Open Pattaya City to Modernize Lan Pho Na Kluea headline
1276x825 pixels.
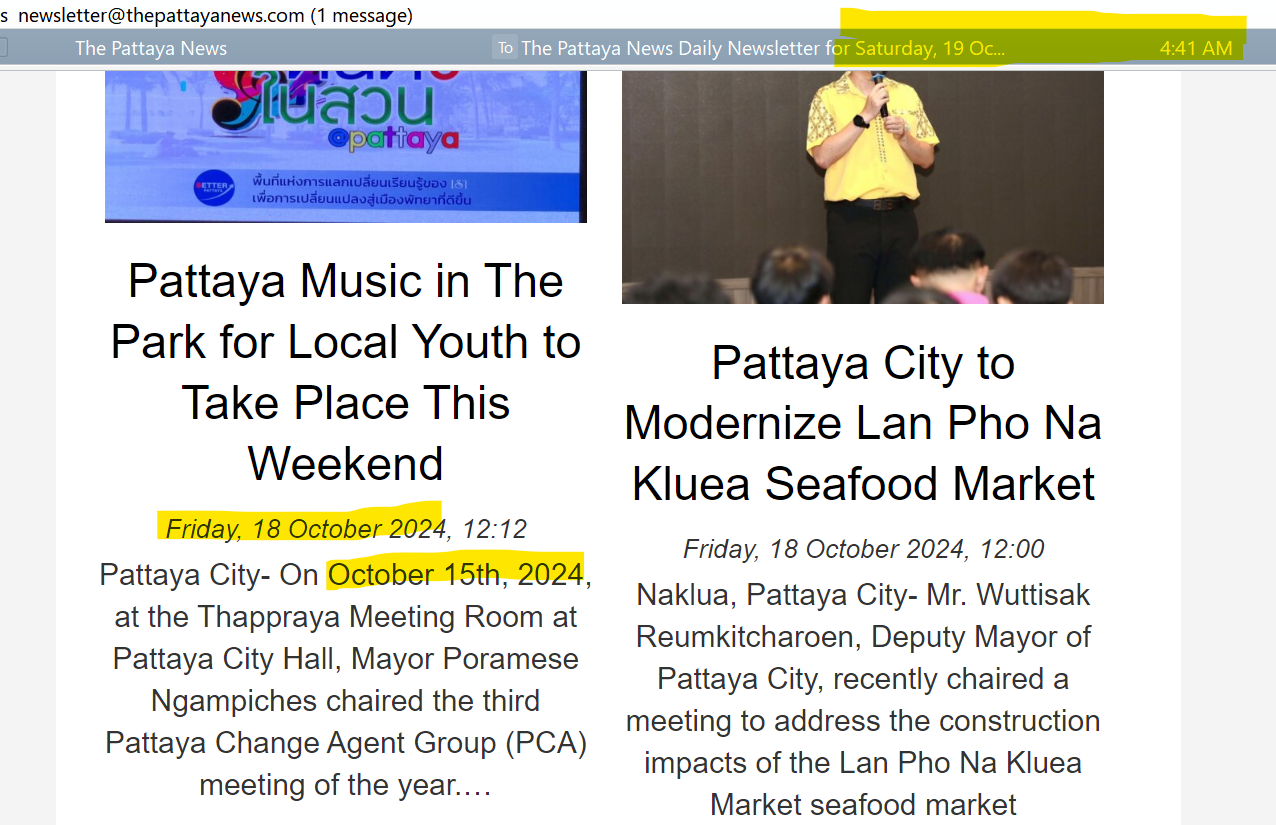(x=863, y=423)
